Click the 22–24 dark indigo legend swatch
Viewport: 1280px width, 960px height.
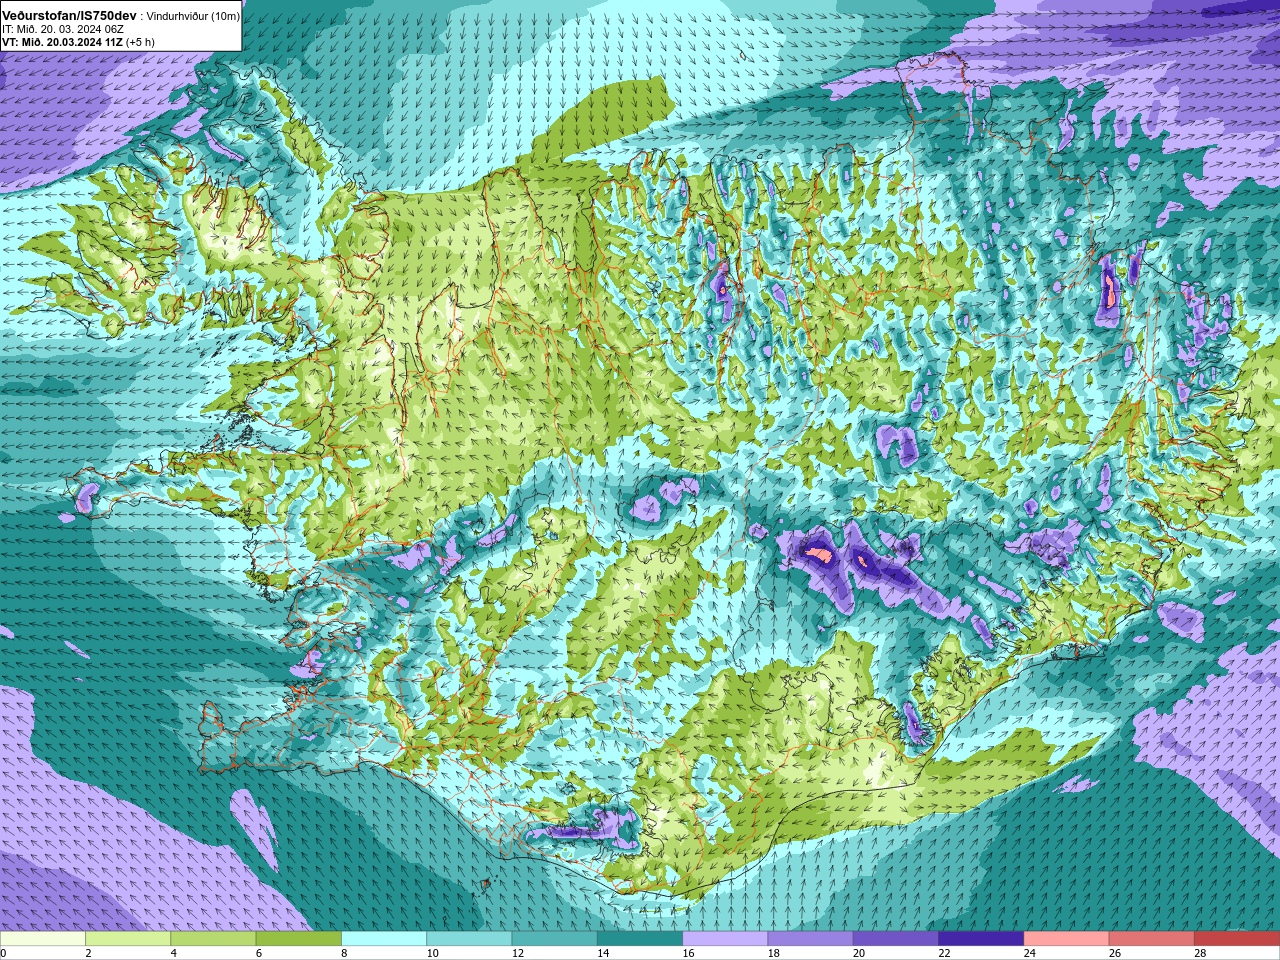click(x=981, y=939)
